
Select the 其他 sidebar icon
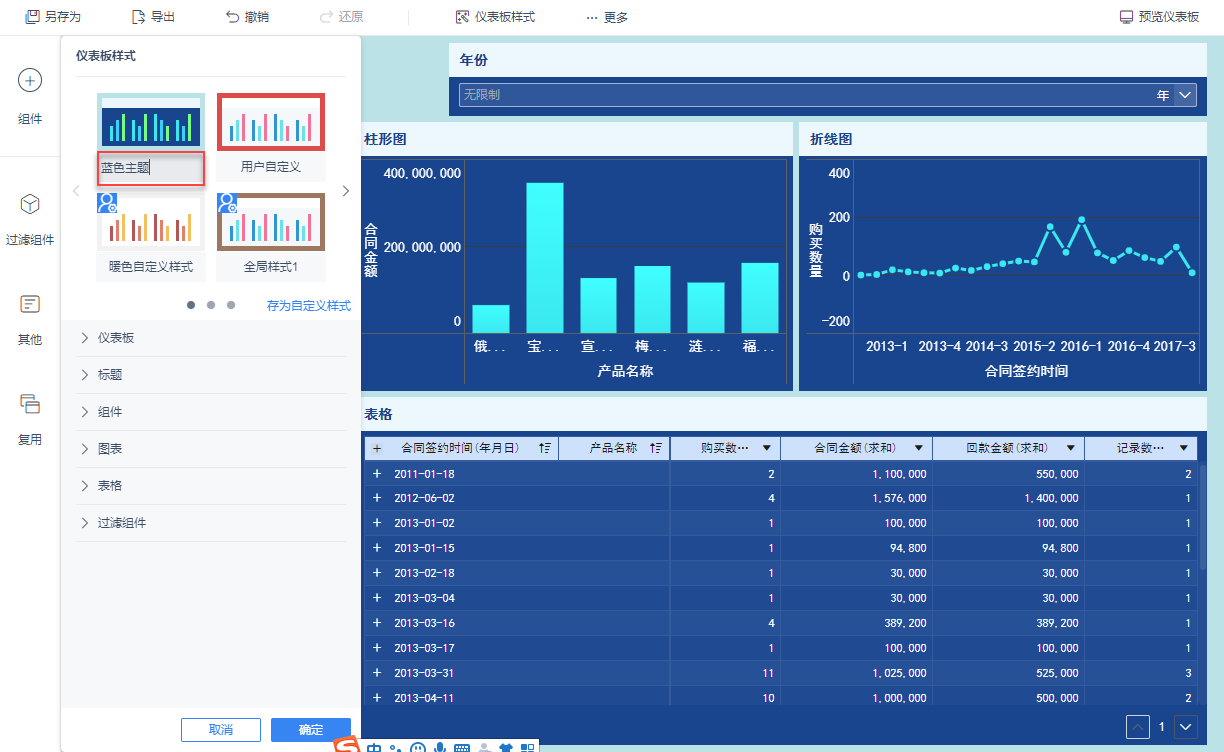(30, 304)
